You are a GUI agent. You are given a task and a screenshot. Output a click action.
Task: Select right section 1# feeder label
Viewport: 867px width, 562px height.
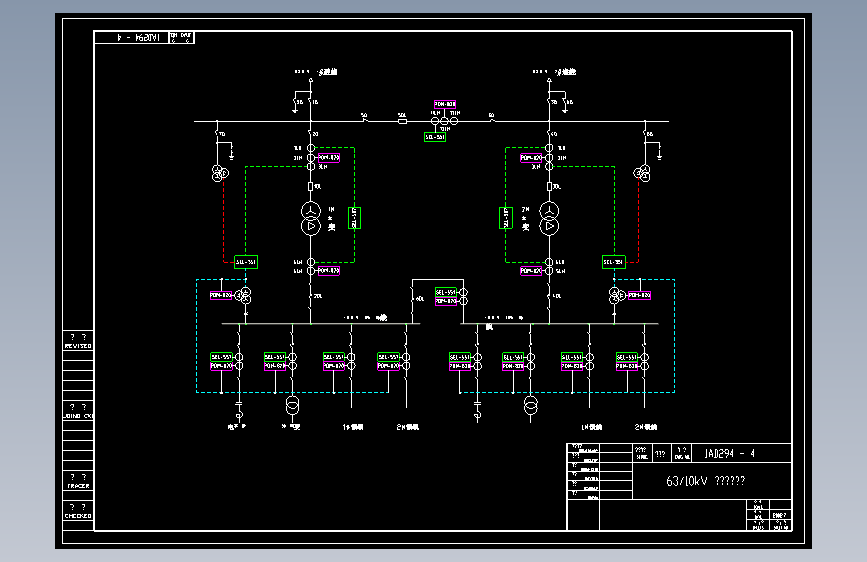(x=592, y=427)
